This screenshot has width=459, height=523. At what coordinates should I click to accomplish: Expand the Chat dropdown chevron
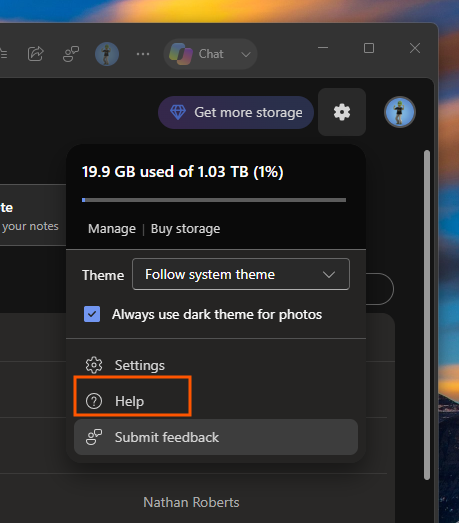coord(246,54)
